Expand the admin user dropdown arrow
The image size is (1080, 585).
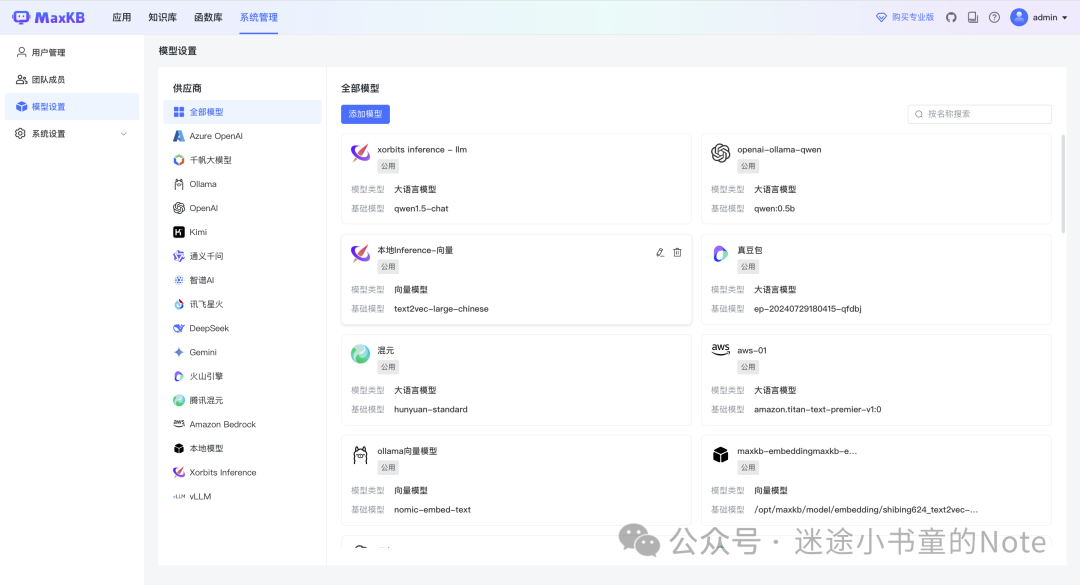[x=1065, y=18]
